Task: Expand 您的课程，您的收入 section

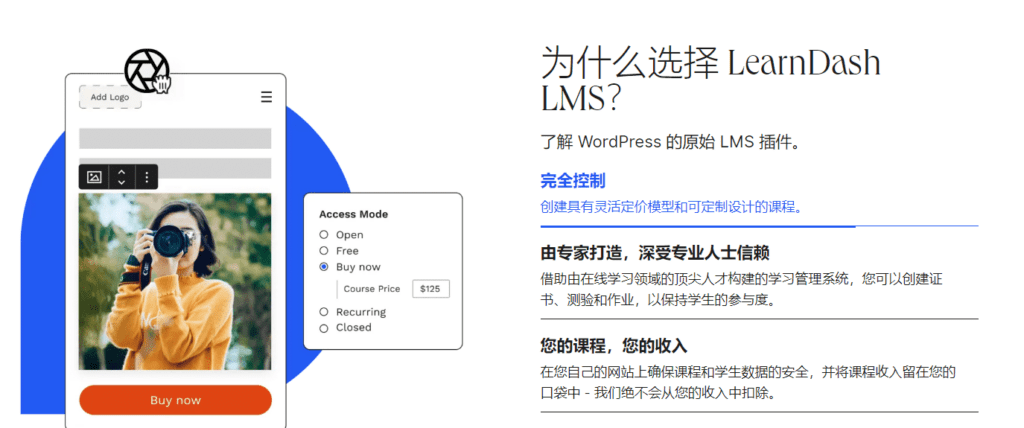Action: pyautogui.click(x=614, y=346)
